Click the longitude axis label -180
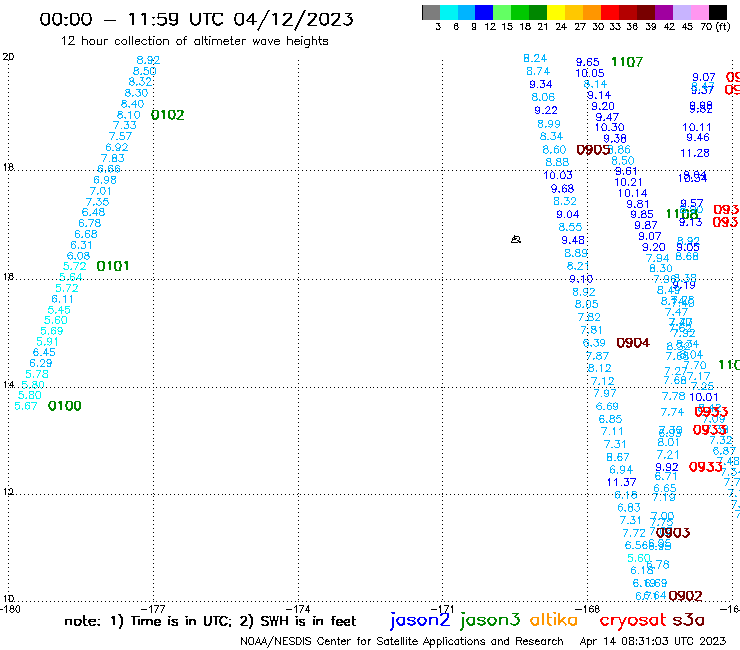The image size is (740, 650). tap(10, 609)
